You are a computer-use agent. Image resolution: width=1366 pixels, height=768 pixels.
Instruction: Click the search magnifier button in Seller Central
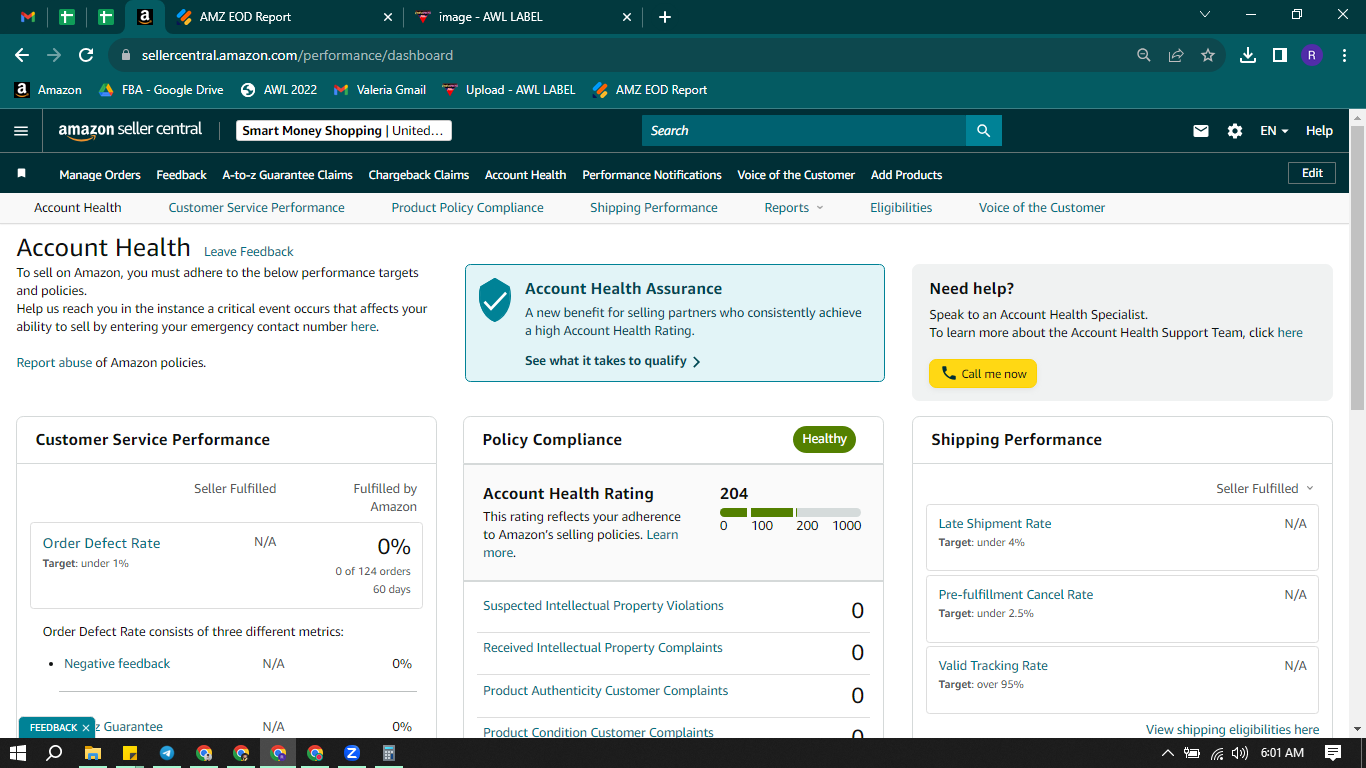(983, 131)
